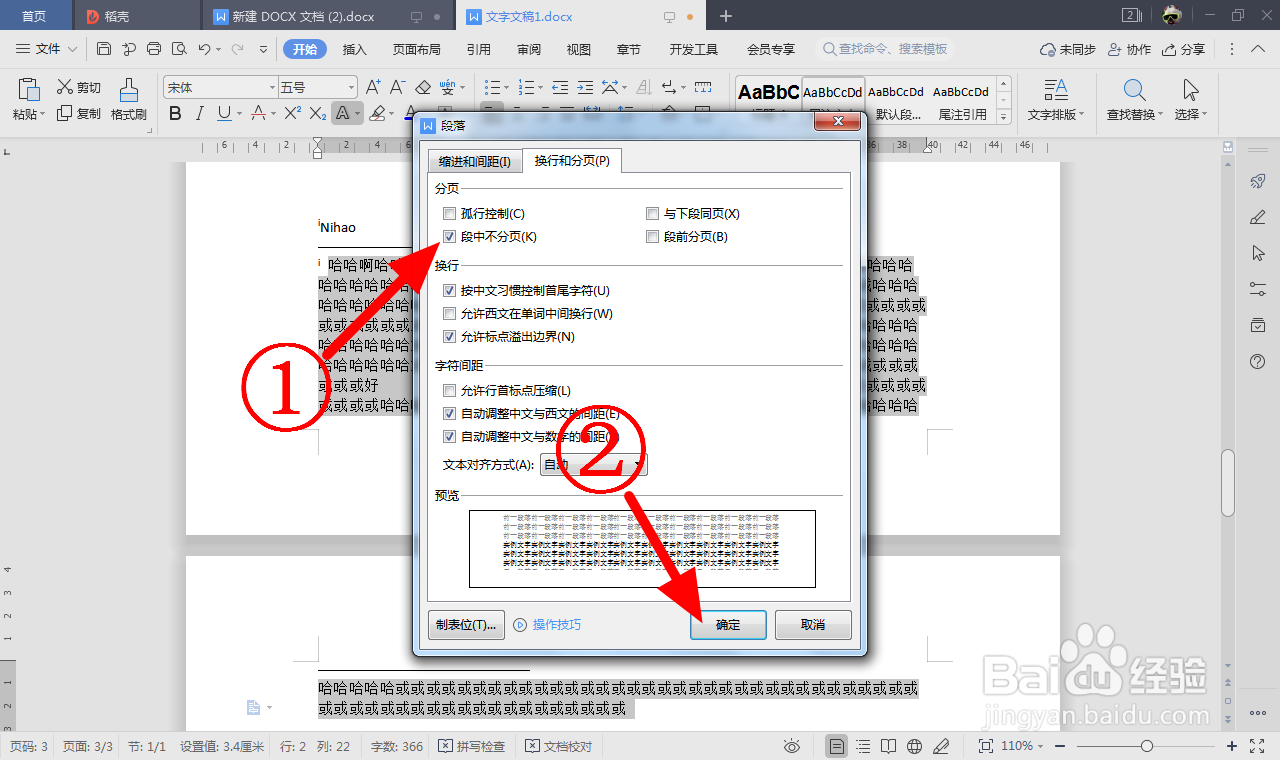Uncheck 段中不分页 option

[449, 236]
